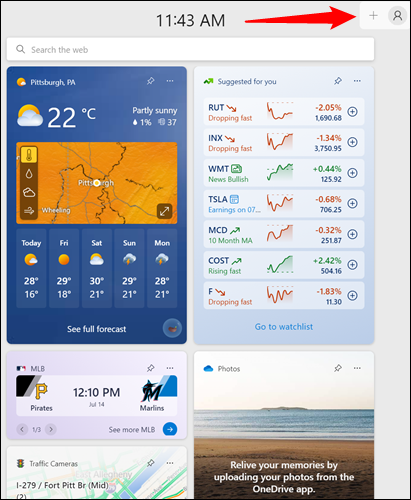Pin the Photos widget
The width and height of the screenshot is (411, 500).
point(338,368)
